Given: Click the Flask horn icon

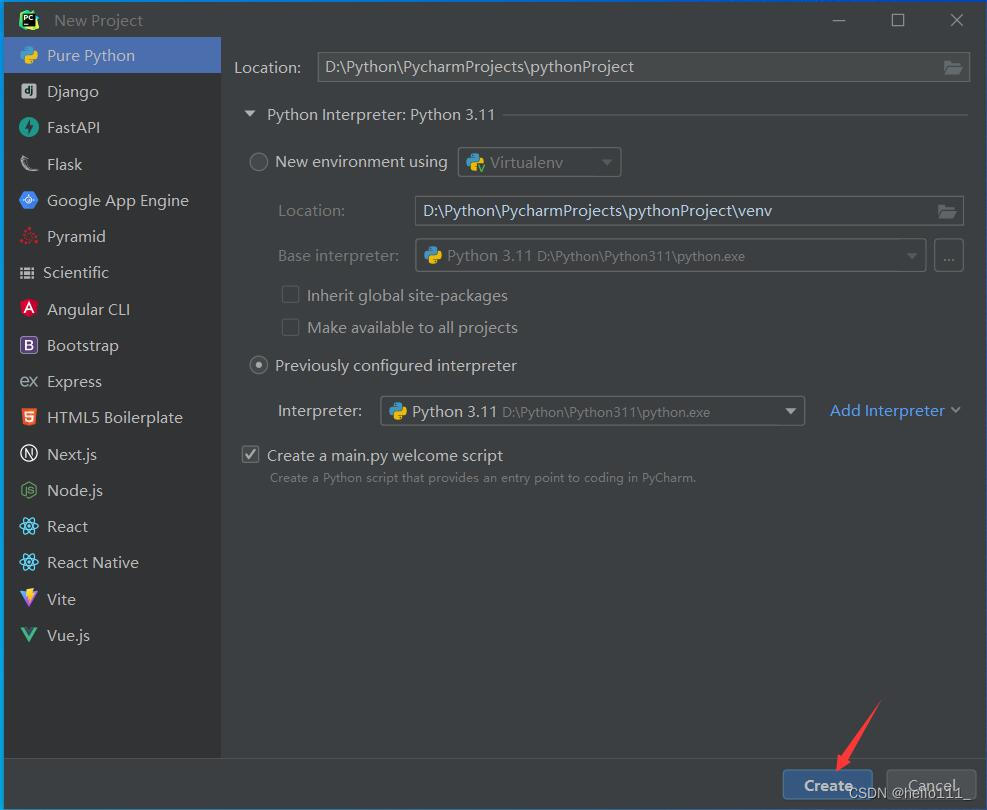Looking at the screenshot, I should [28, 164].
